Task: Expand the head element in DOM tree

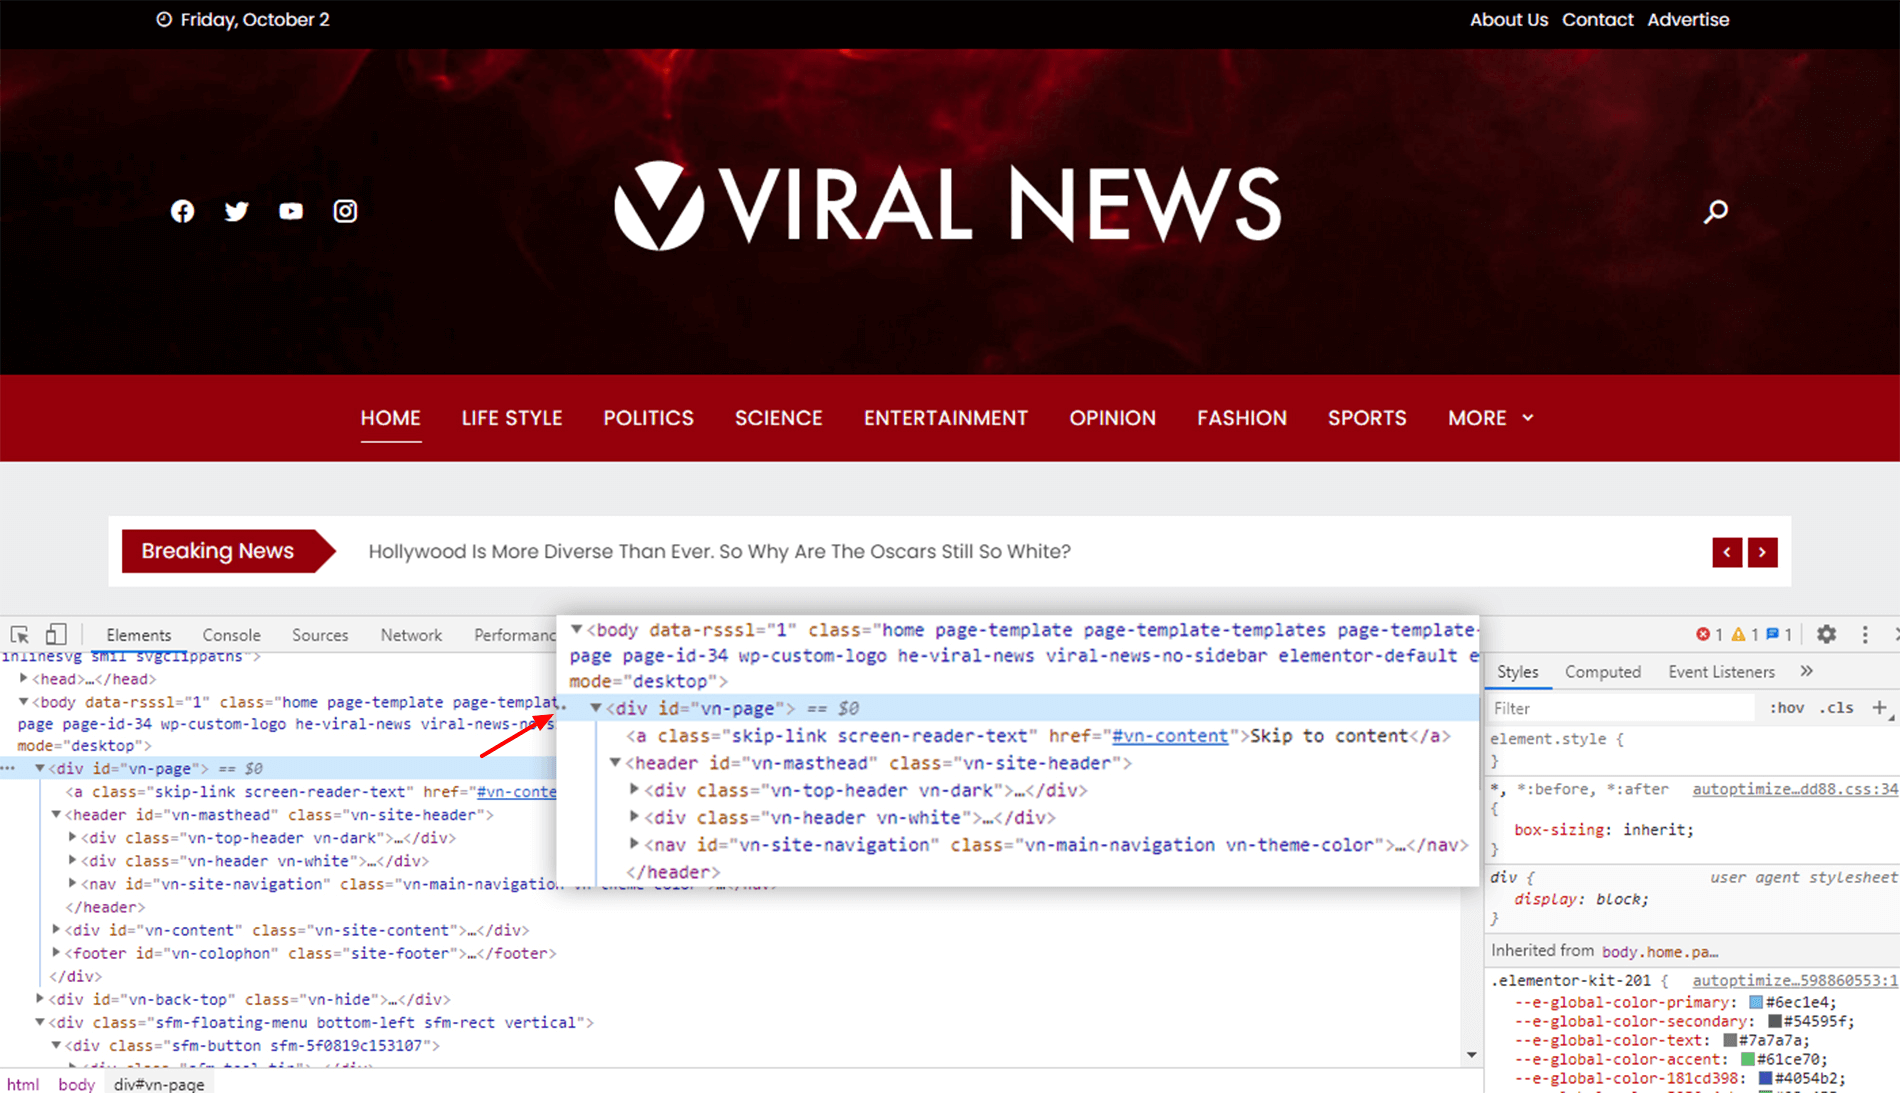Action: (24, 679)
